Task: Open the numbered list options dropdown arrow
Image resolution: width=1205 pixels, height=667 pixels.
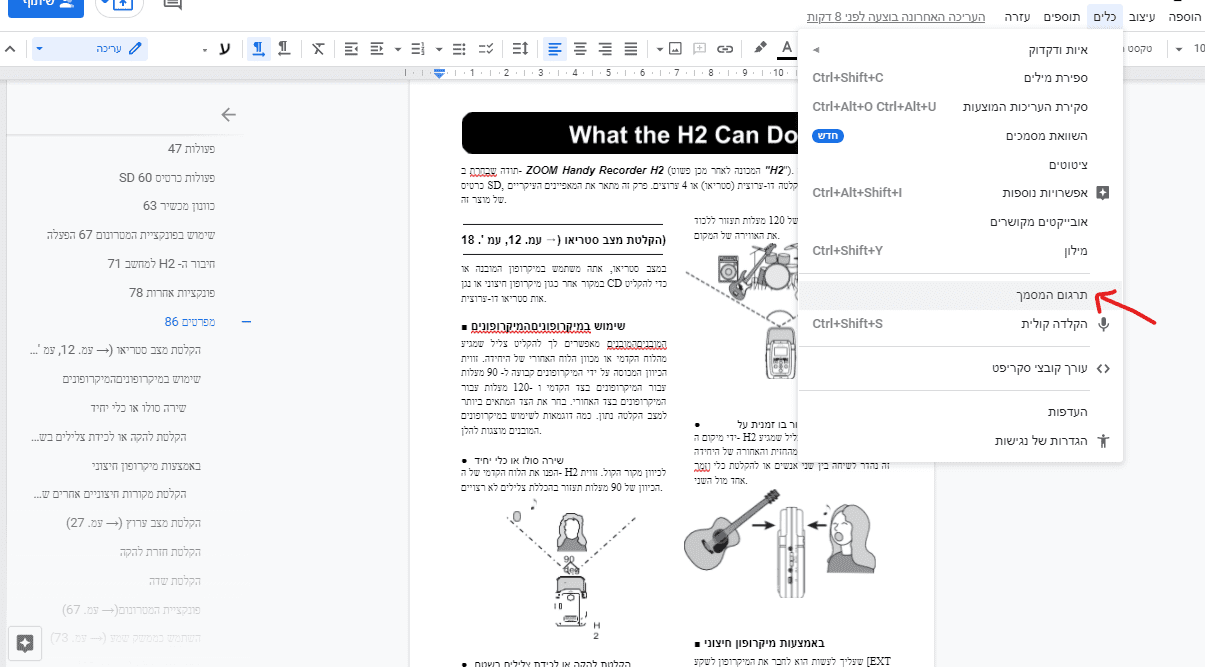Action: coord(398,48)
